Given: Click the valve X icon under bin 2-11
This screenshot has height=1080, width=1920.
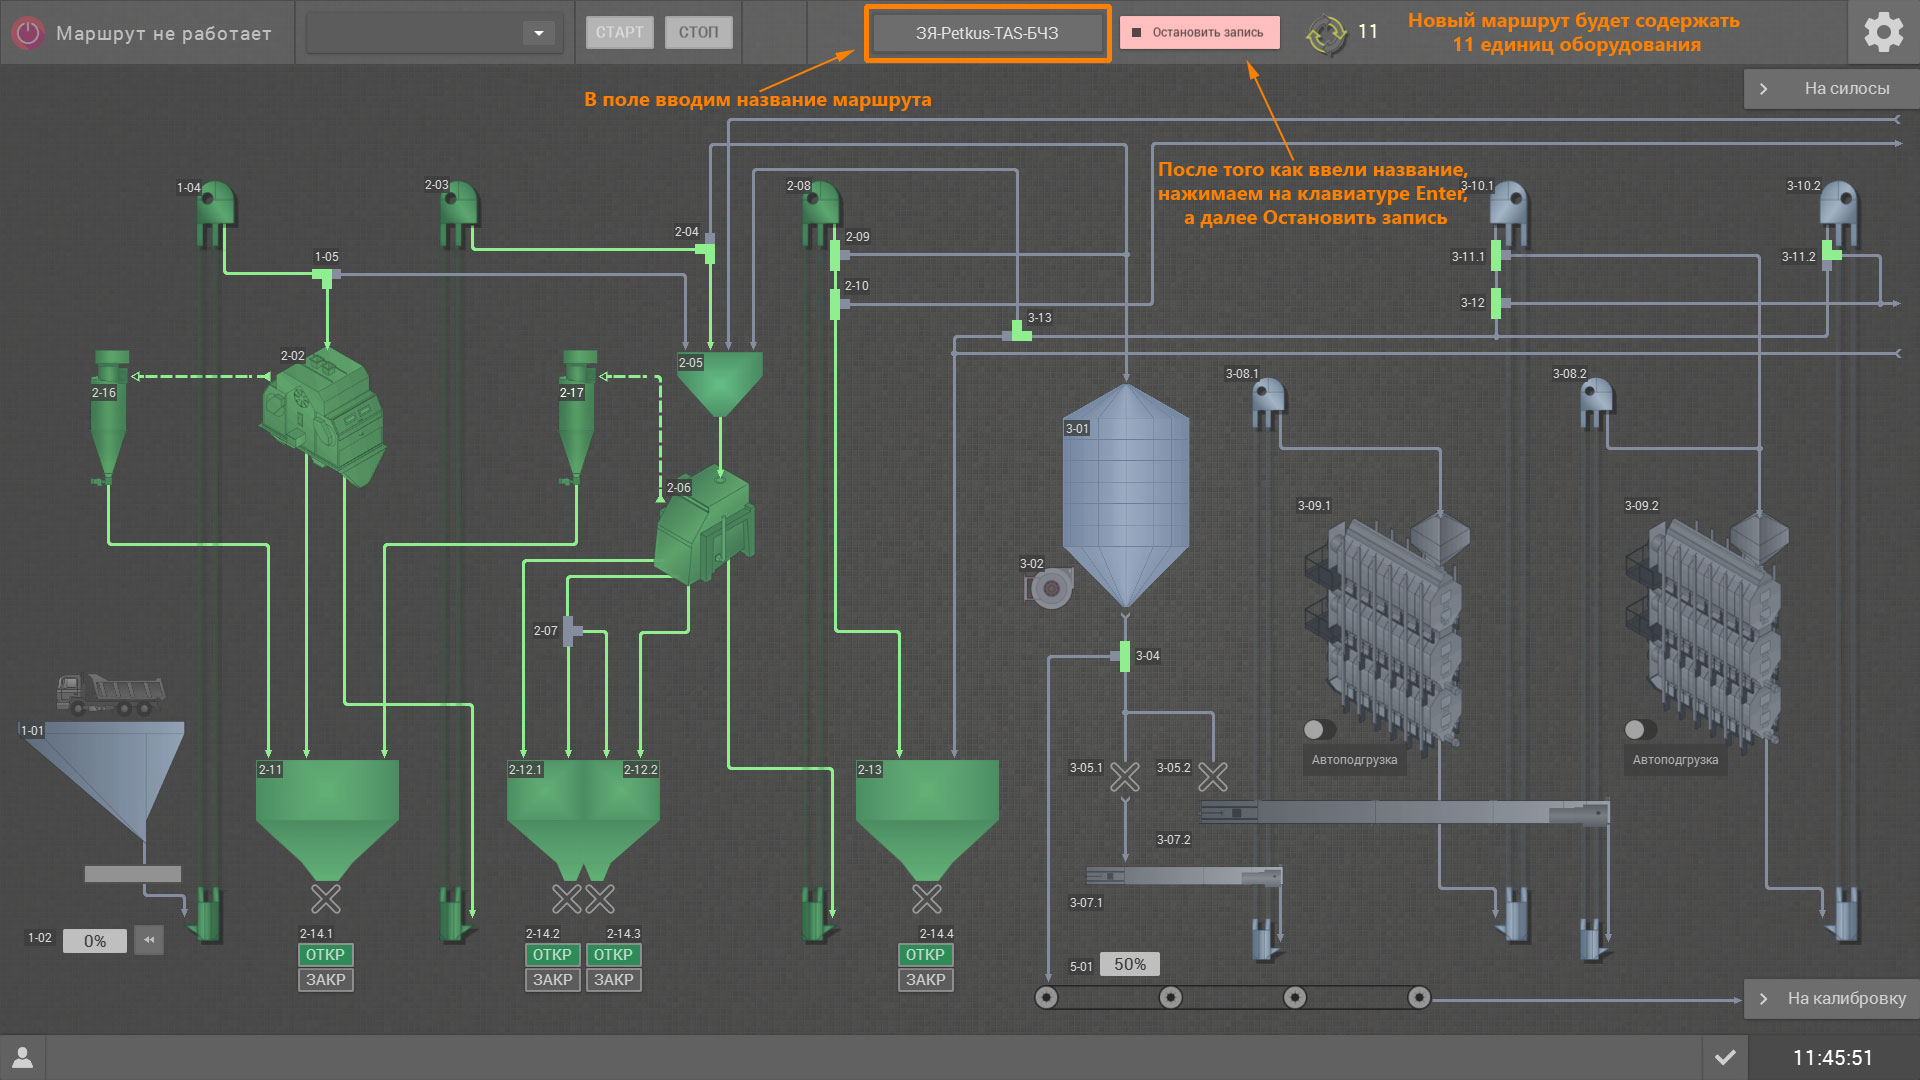Looking at the screenshot, I should 326,899.
